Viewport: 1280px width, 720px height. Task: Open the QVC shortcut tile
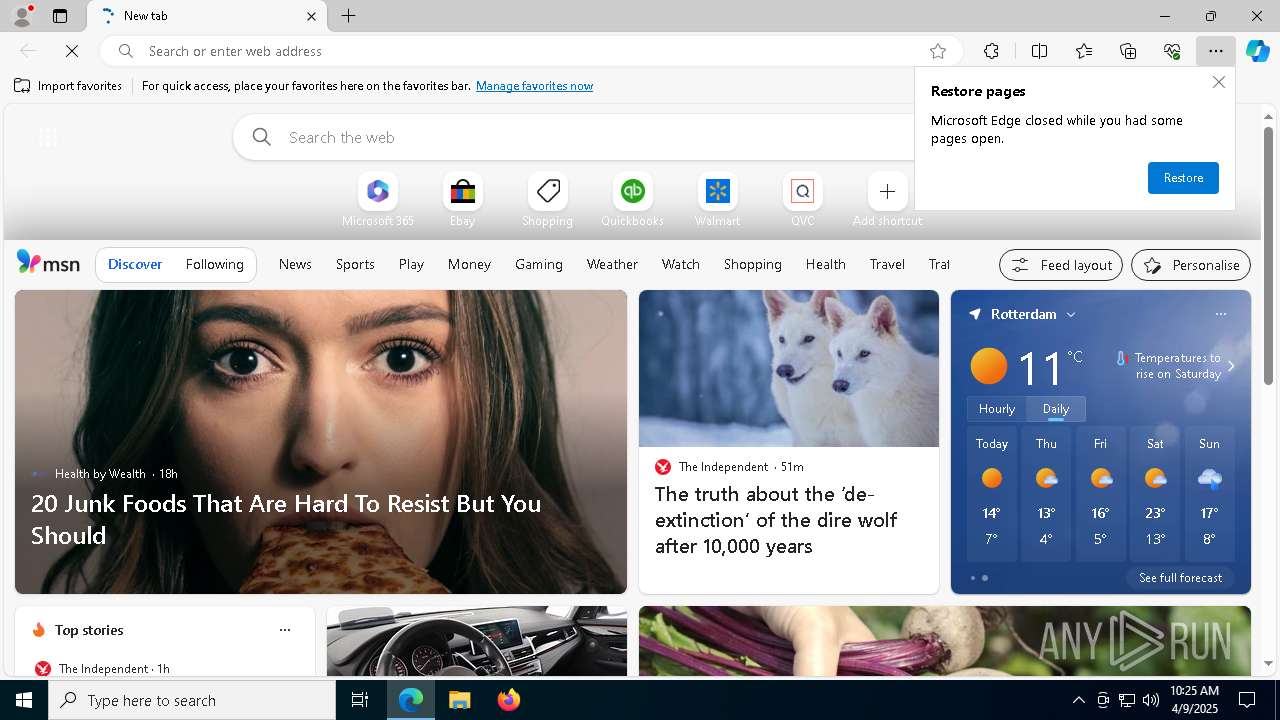coord(803,200)
